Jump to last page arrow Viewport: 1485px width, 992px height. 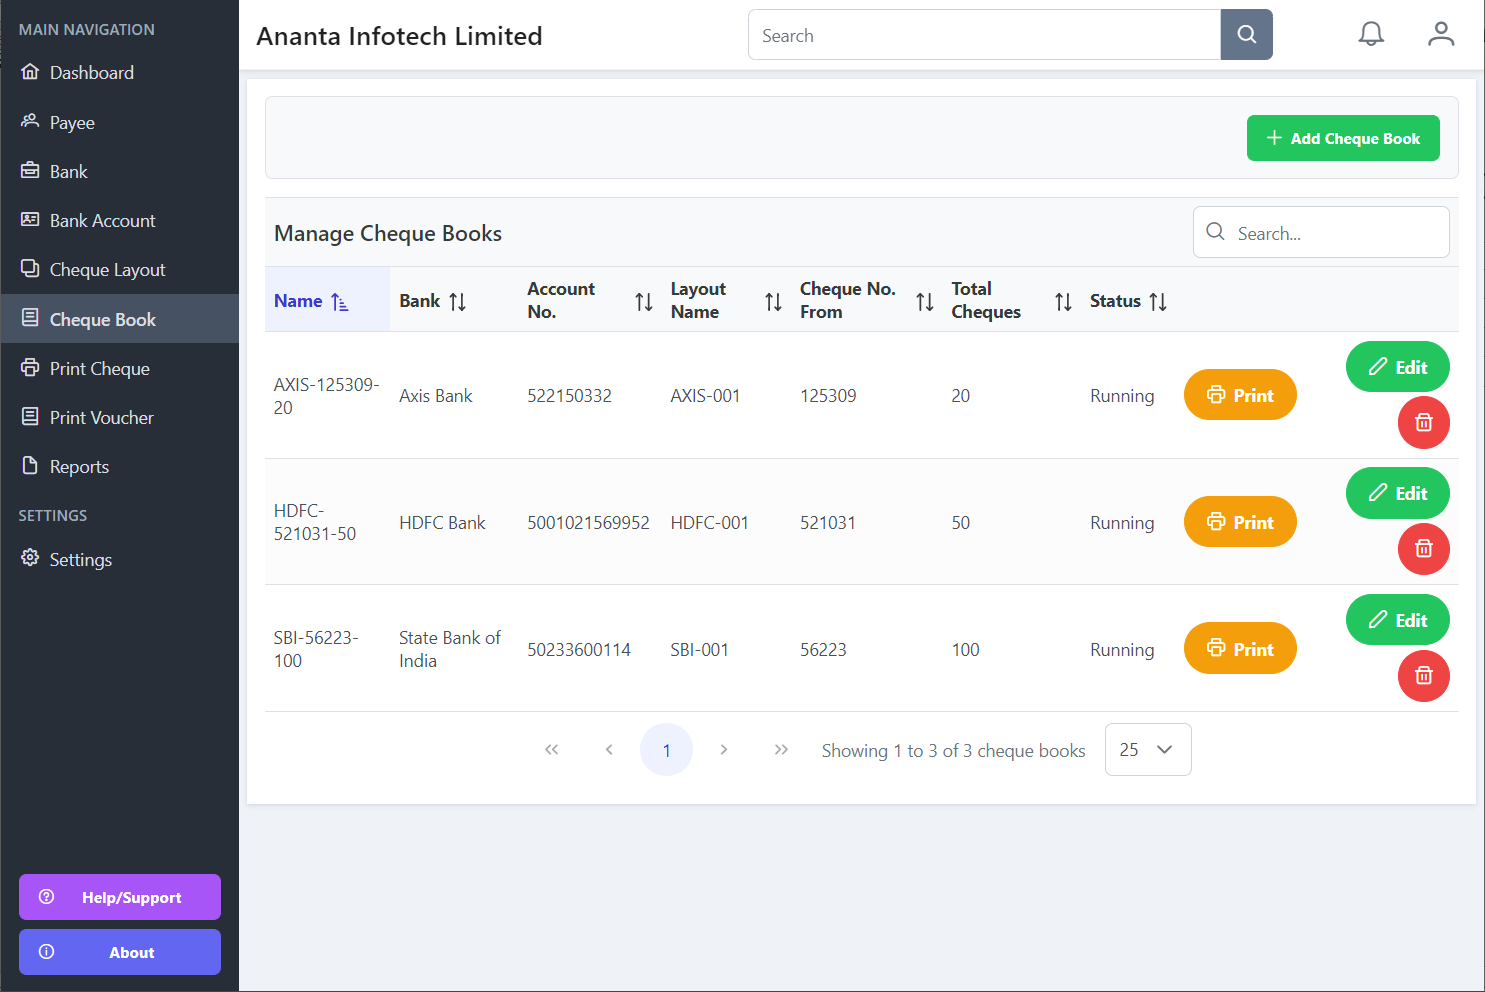[782, 750]
